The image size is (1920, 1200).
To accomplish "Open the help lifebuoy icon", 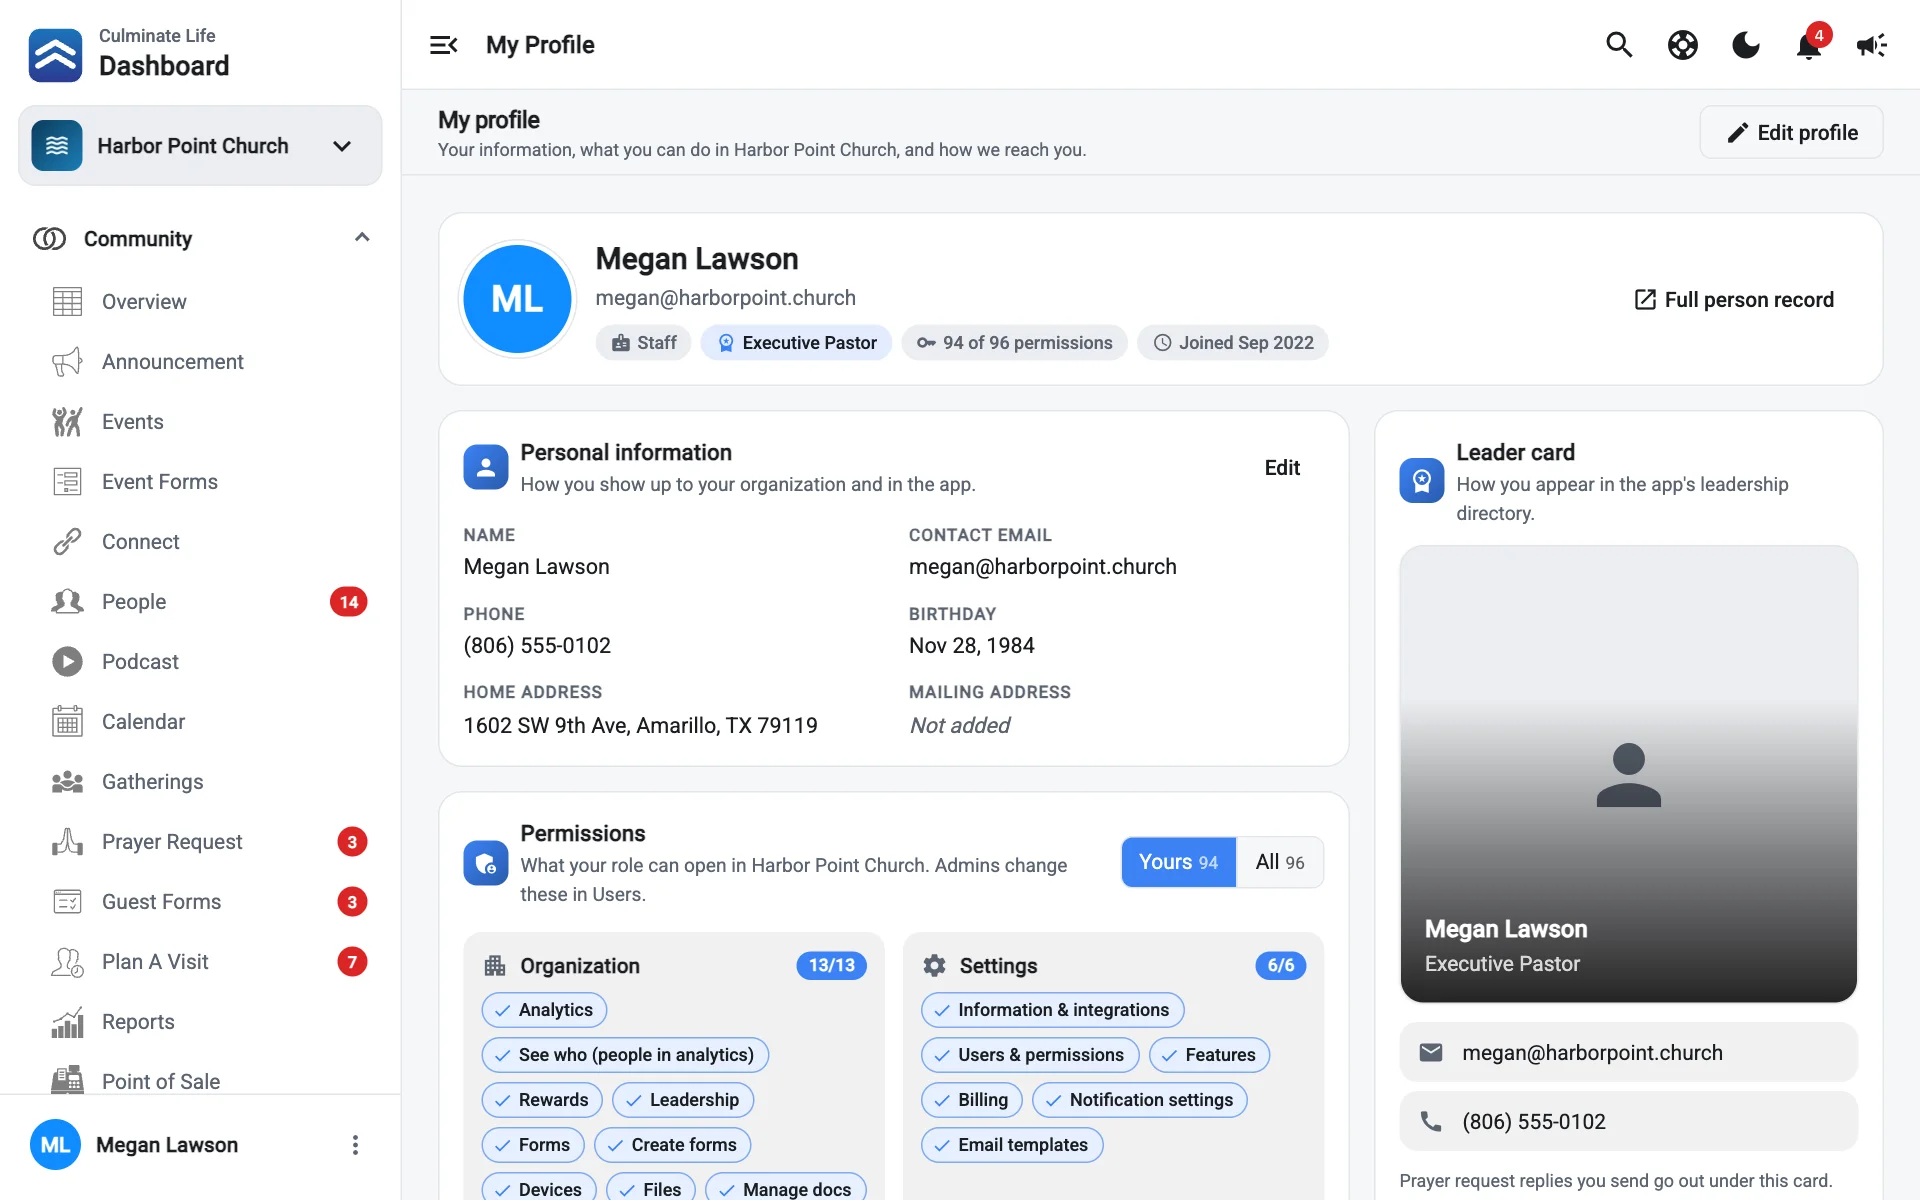I will click(x=1683, y=45).
